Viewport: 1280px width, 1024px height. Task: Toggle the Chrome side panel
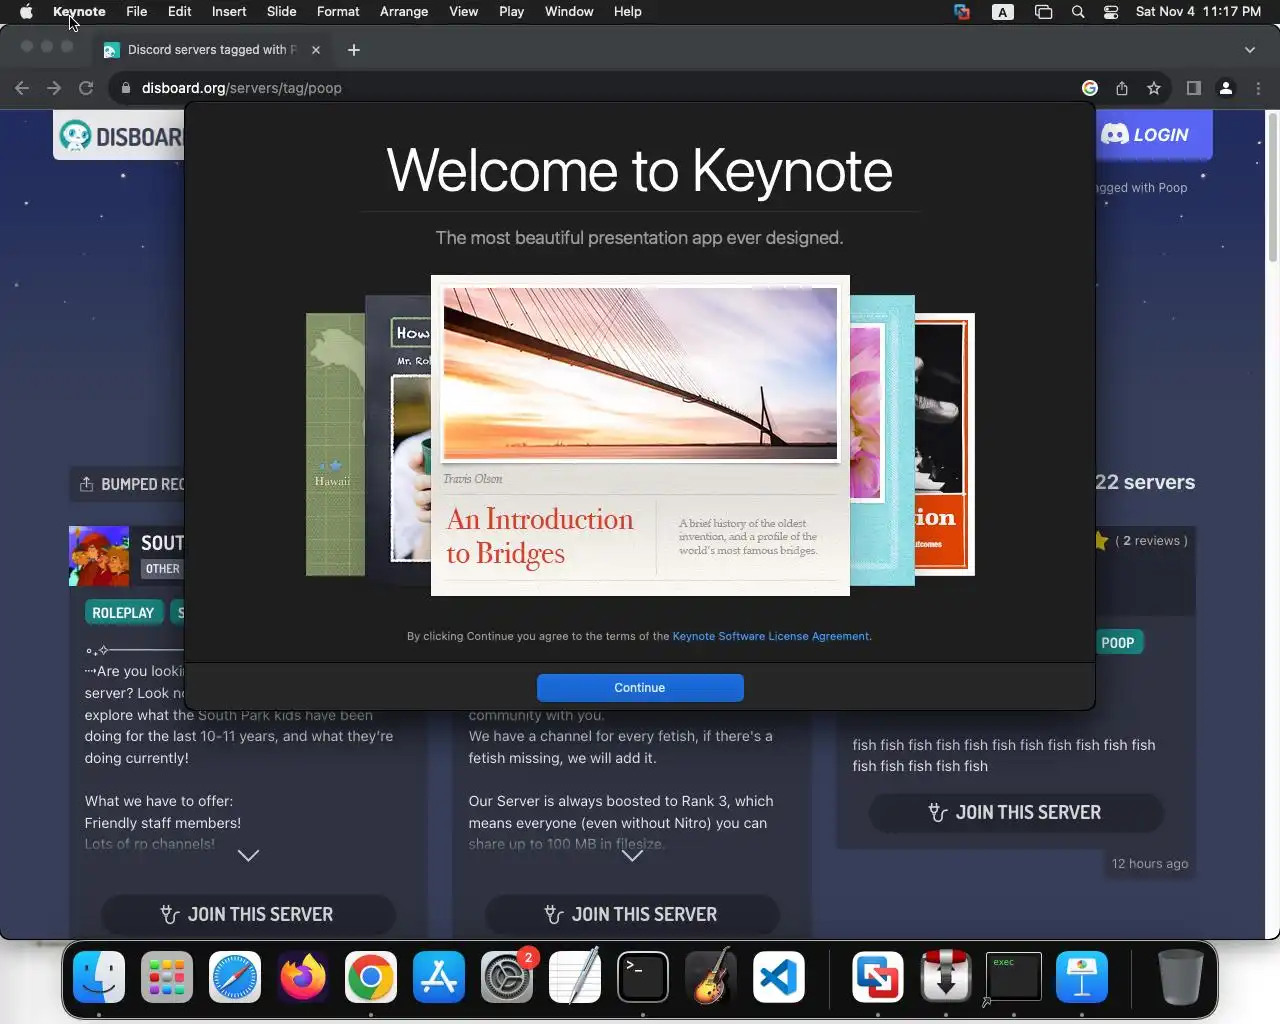tap(1194, 88)
